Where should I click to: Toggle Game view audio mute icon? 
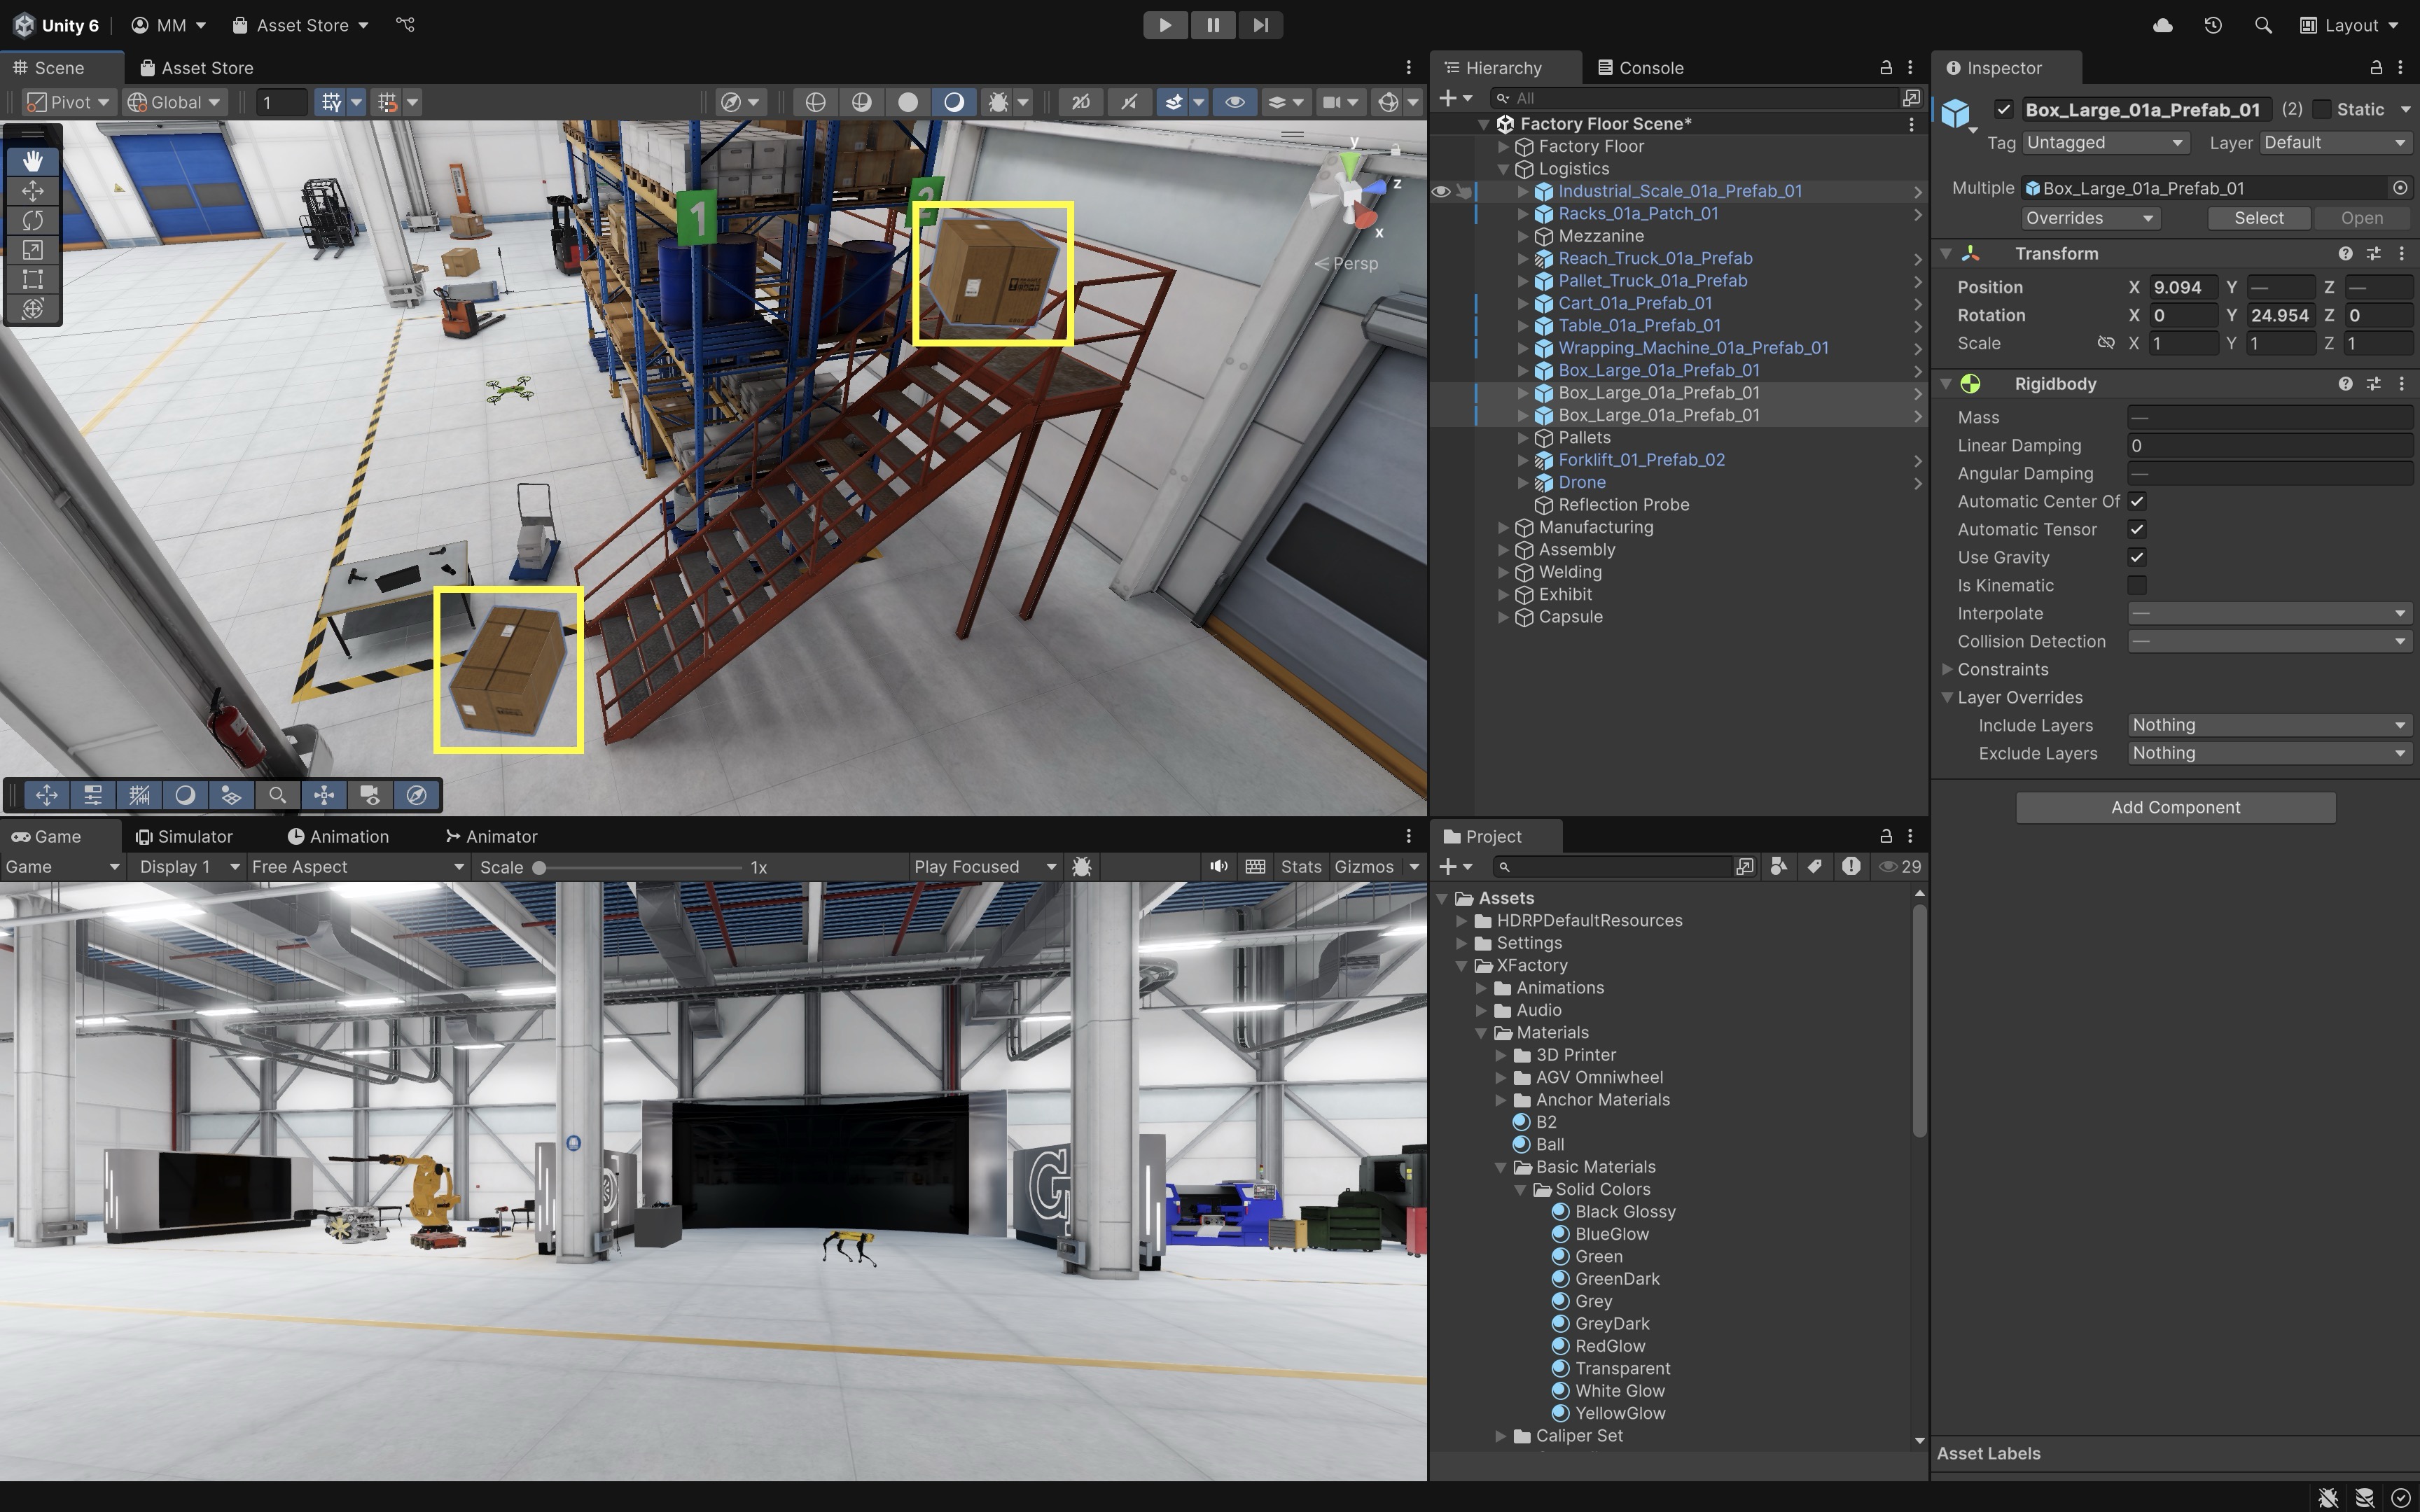tap(1218, 867)
